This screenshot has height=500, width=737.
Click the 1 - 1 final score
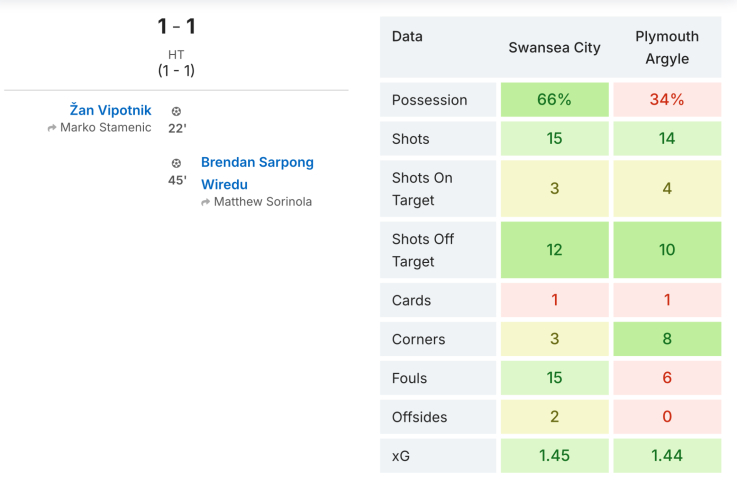pyautogui.click(x=176, y=27)
